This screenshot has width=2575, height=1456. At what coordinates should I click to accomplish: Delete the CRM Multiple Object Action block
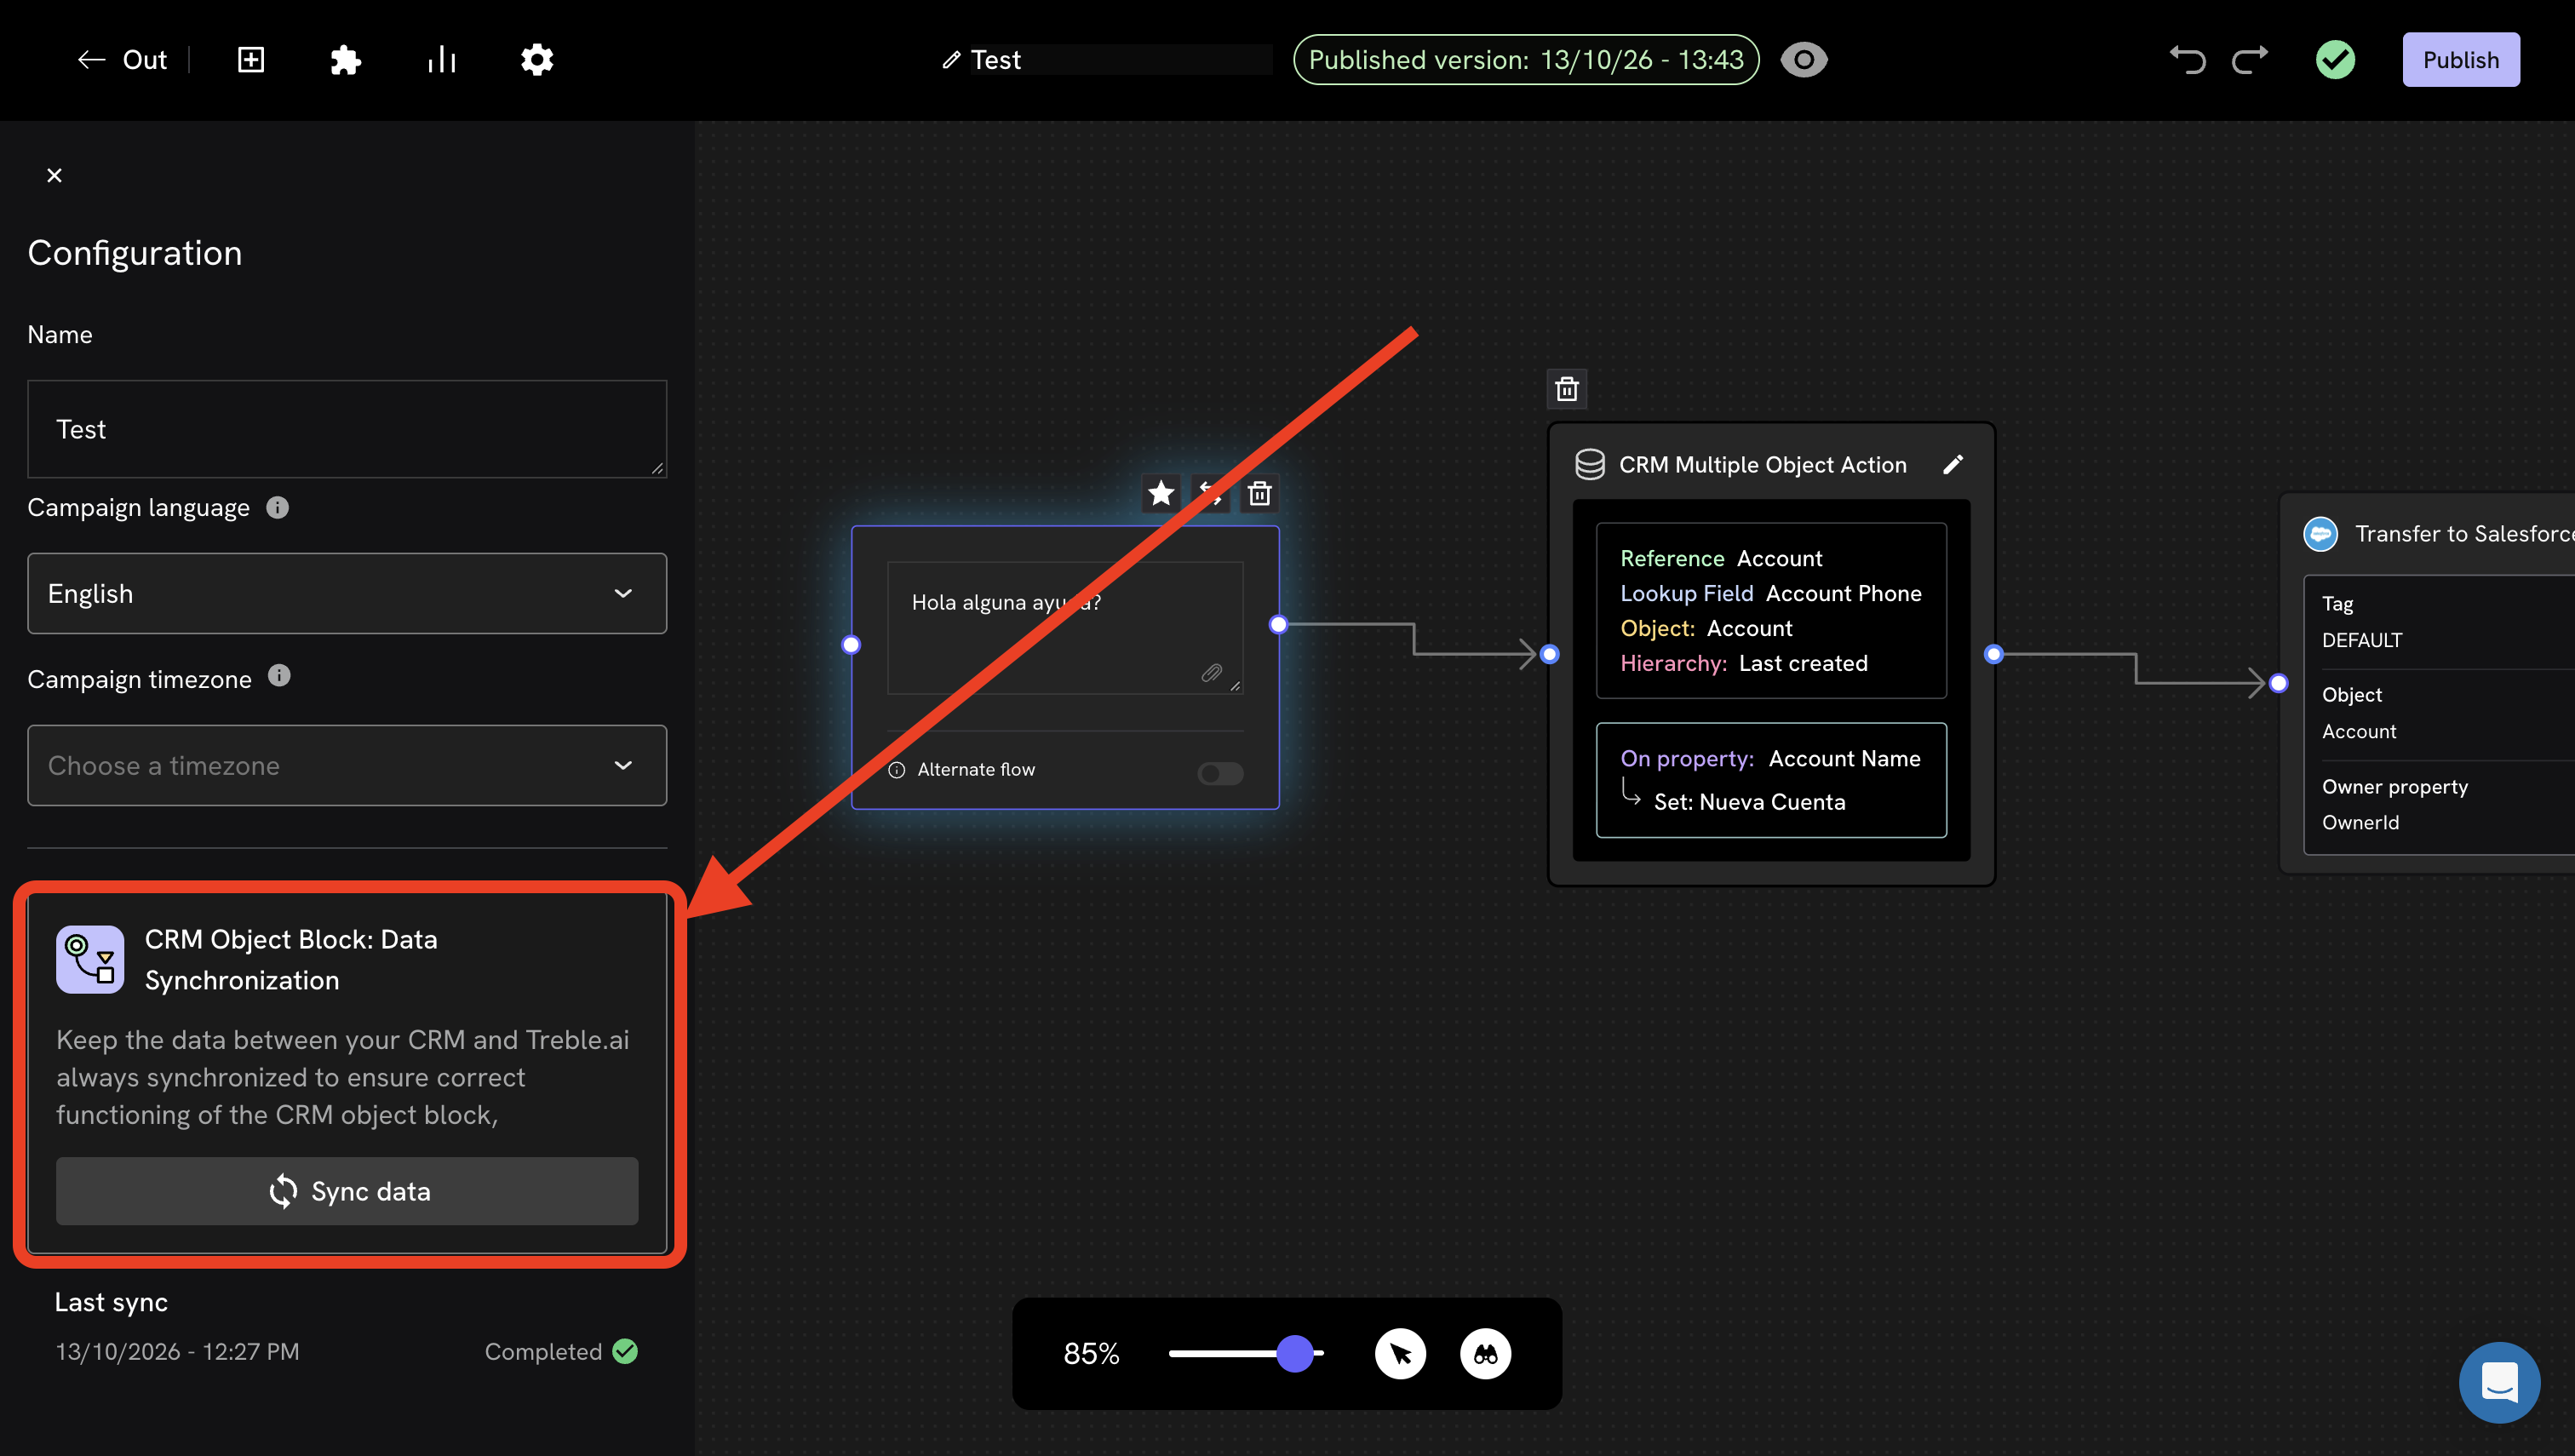pyautogui.click(x=1566, y=389)
